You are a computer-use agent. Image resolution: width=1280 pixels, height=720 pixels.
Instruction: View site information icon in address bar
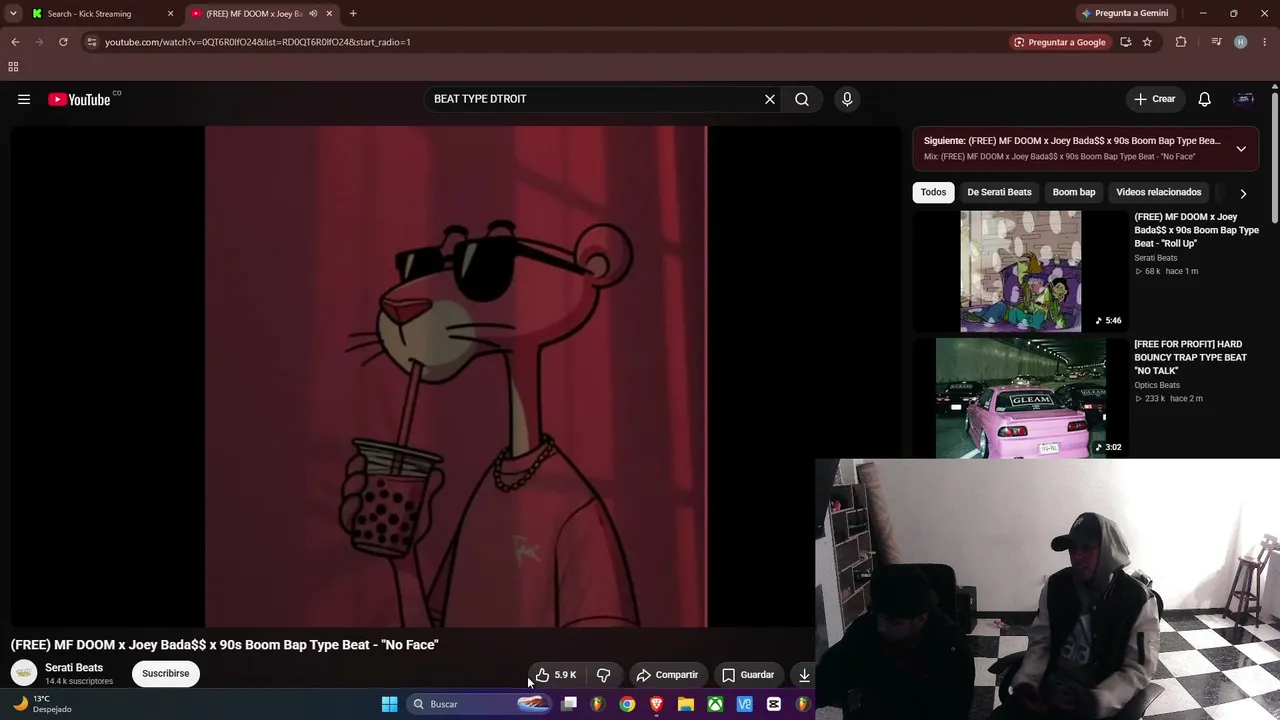coord(91,42)
